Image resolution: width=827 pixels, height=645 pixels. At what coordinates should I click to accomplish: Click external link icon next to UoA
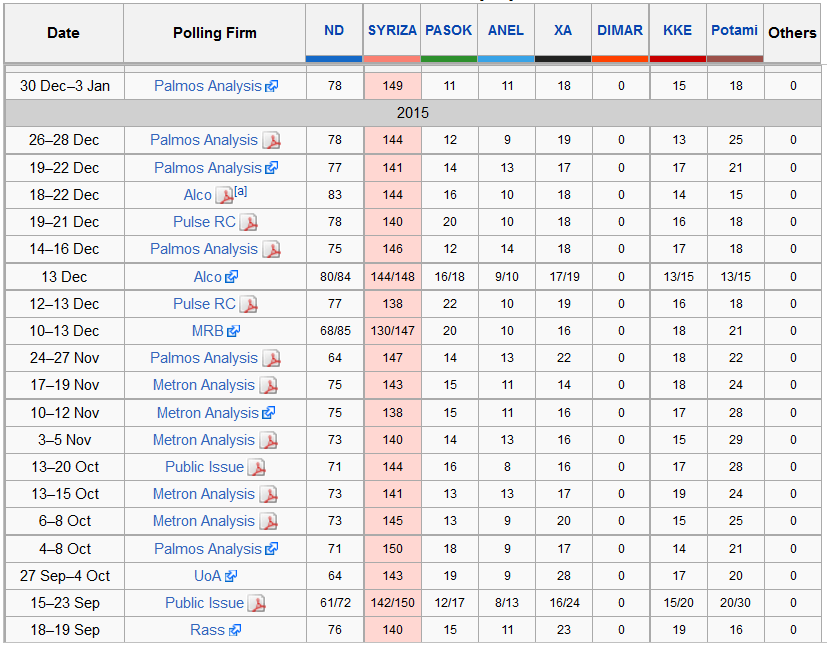click(x=231, y=576)
